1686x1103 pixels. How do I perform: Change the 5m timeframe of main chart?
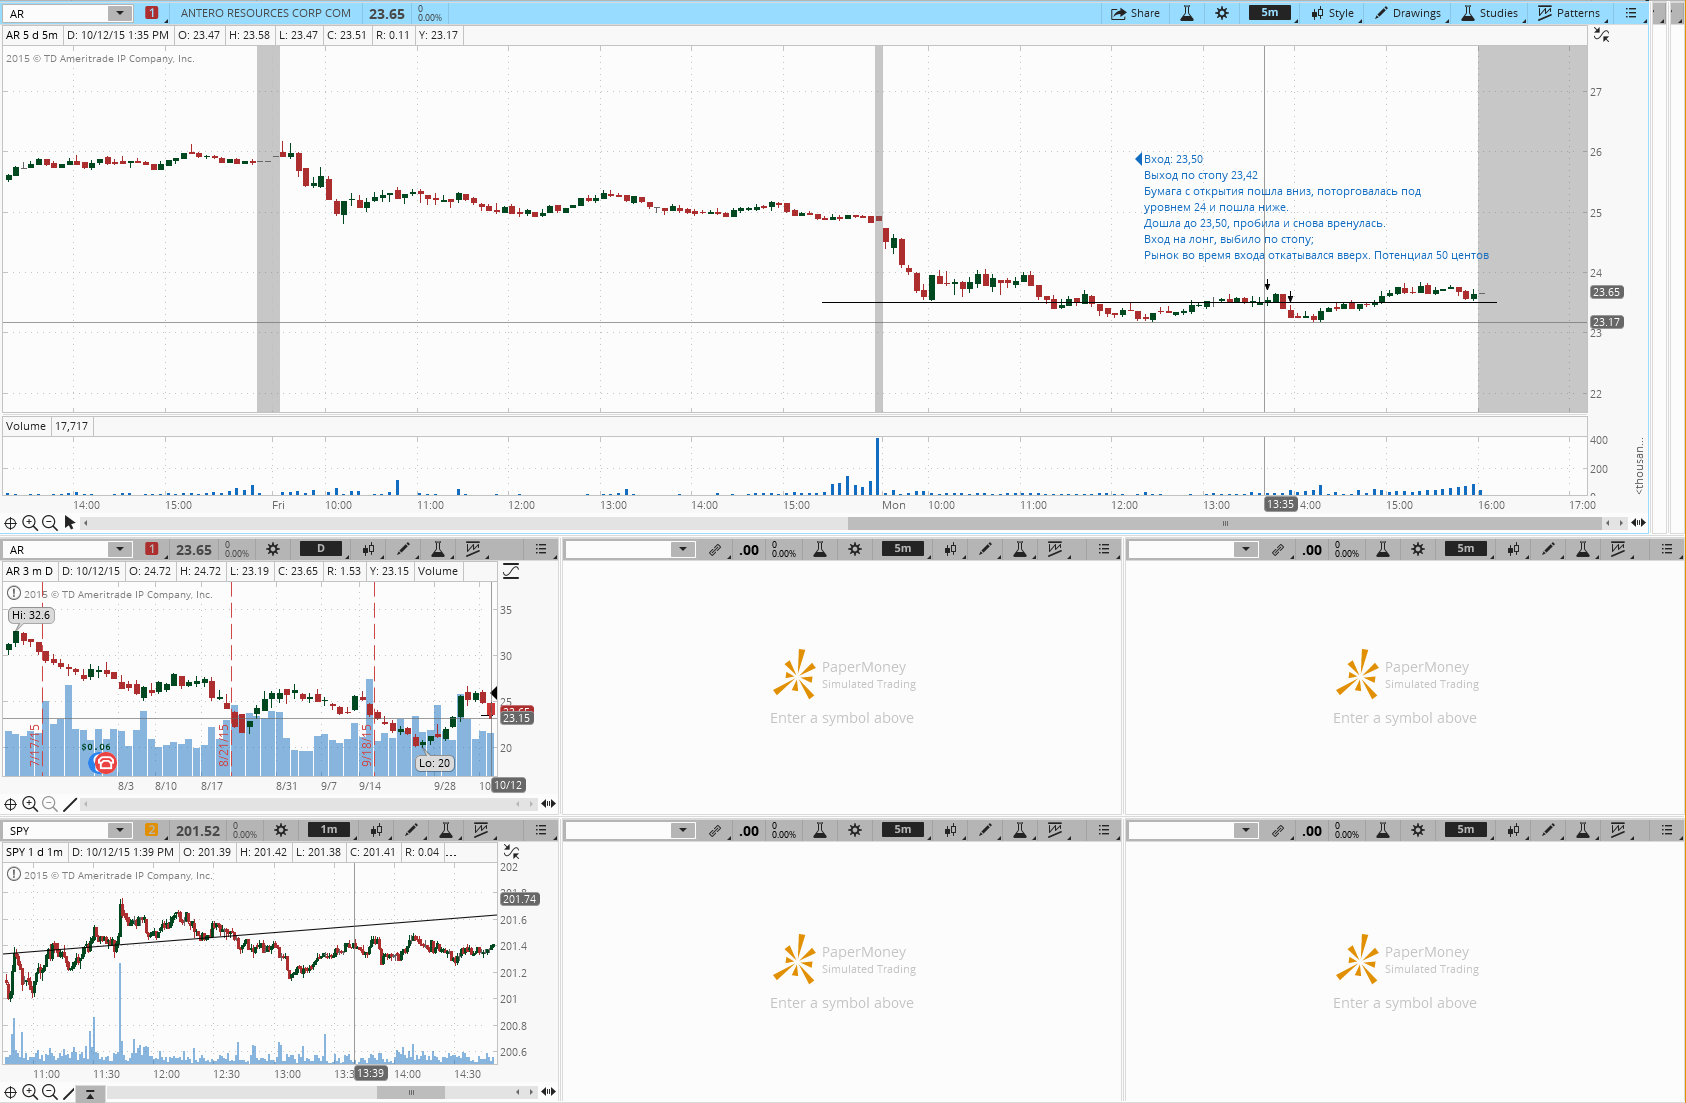[1270, 13]
